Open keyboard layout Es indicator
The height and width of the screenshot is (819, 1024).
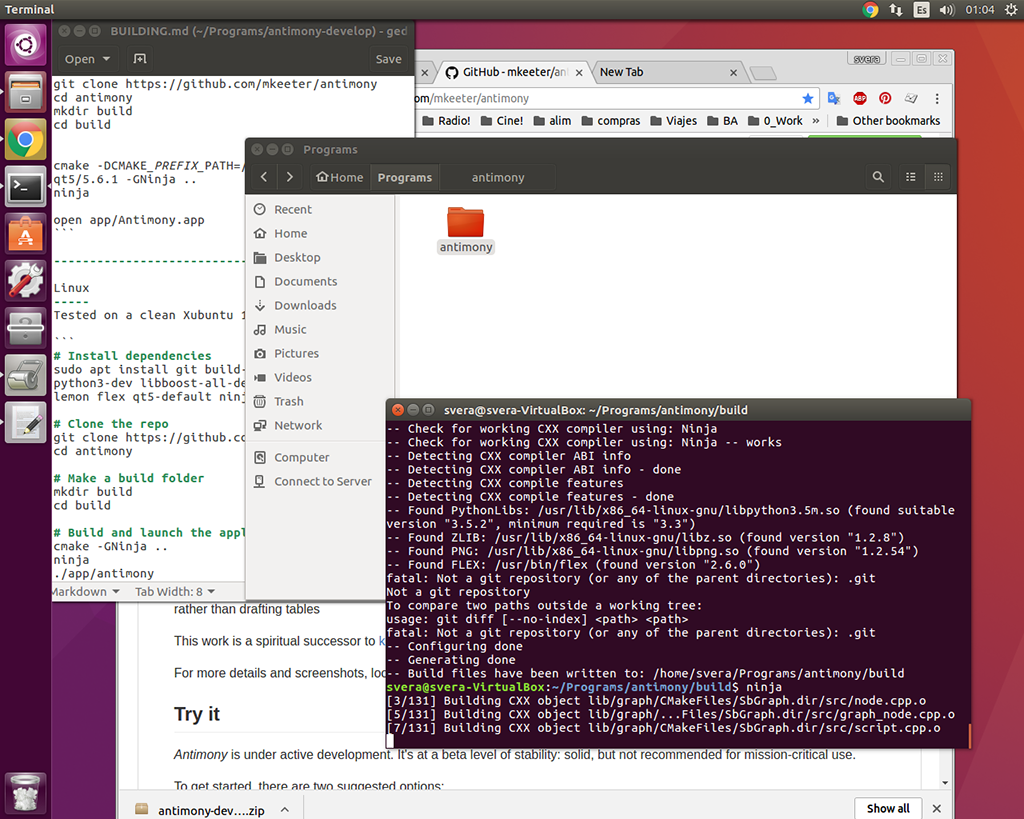tap(921, 9)
